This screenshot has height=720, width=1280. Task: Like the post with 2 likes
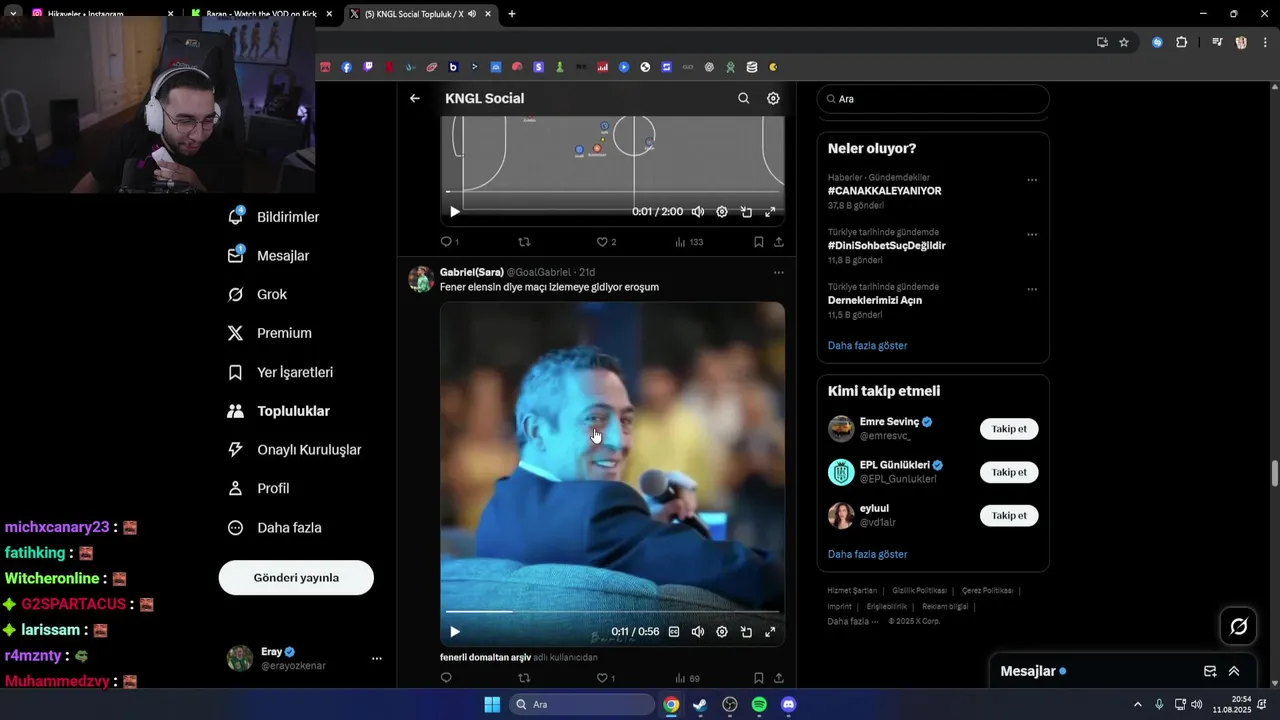(x=606, y=242)
